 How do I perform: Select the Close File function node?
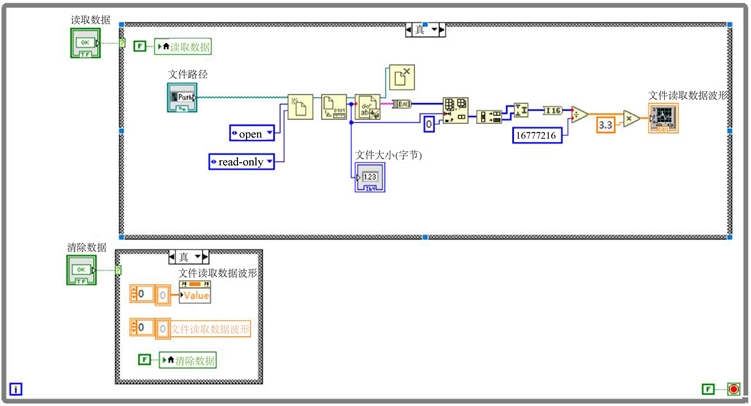402,76
